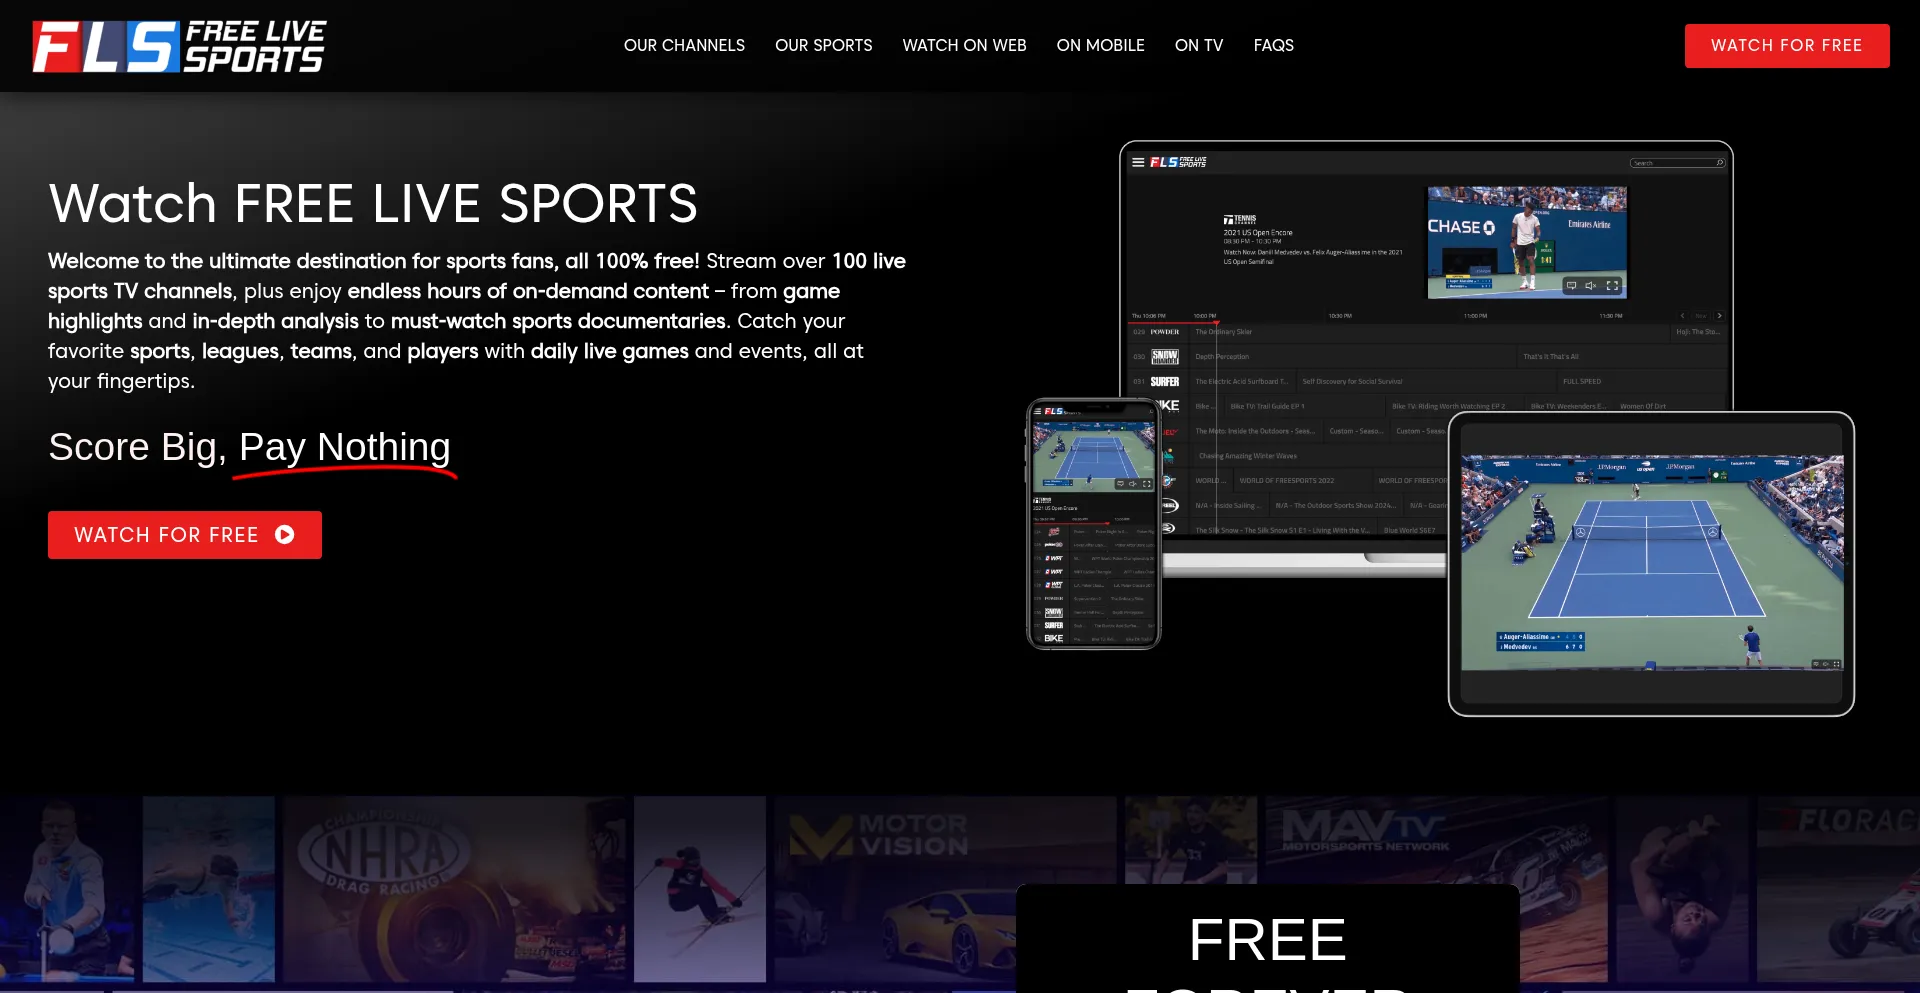Click the search magnifier icon in the guide header
Viewport: 1920px width, 993px height.
(x=1718, y=162)
